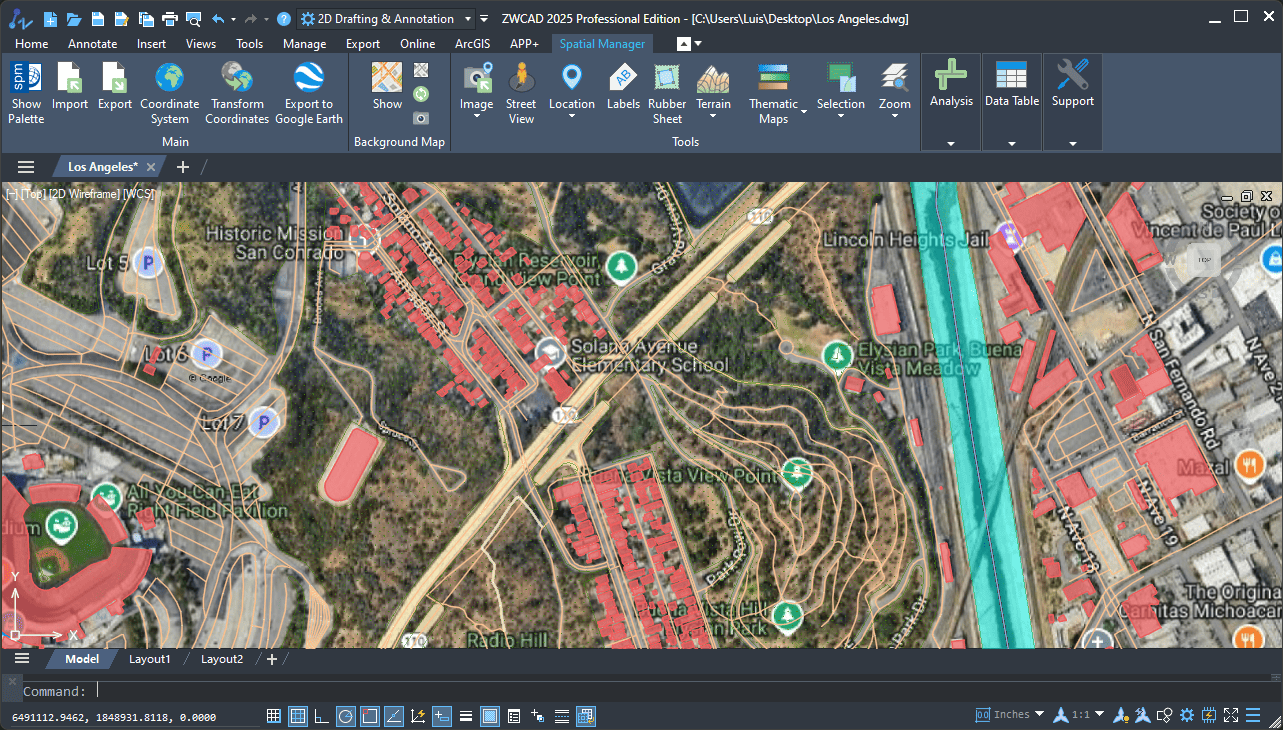Open the Insert ribbon tab

coord(152,43)
